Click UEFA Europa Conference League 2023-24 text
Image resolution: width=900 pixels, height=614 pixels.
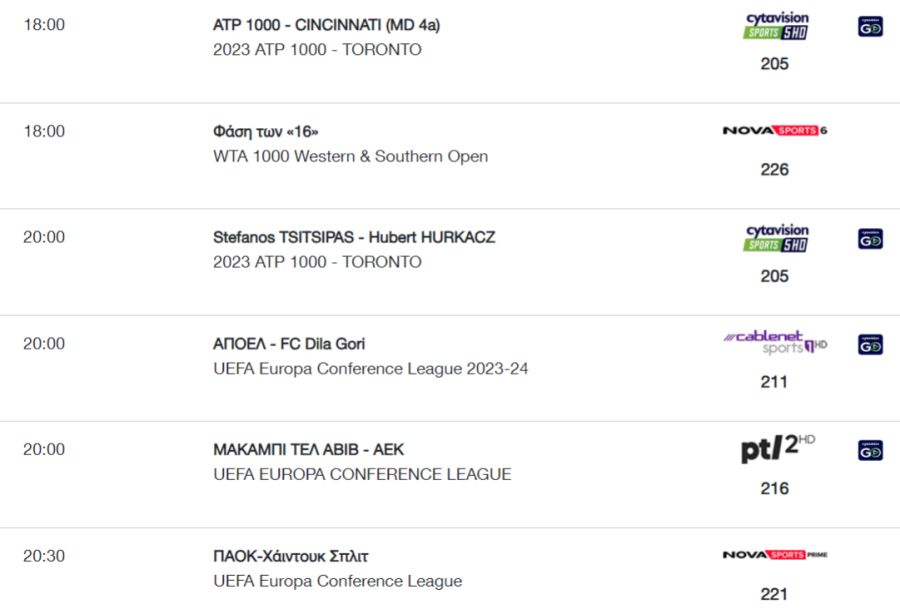pyautogui.click(x=370, y=368)
